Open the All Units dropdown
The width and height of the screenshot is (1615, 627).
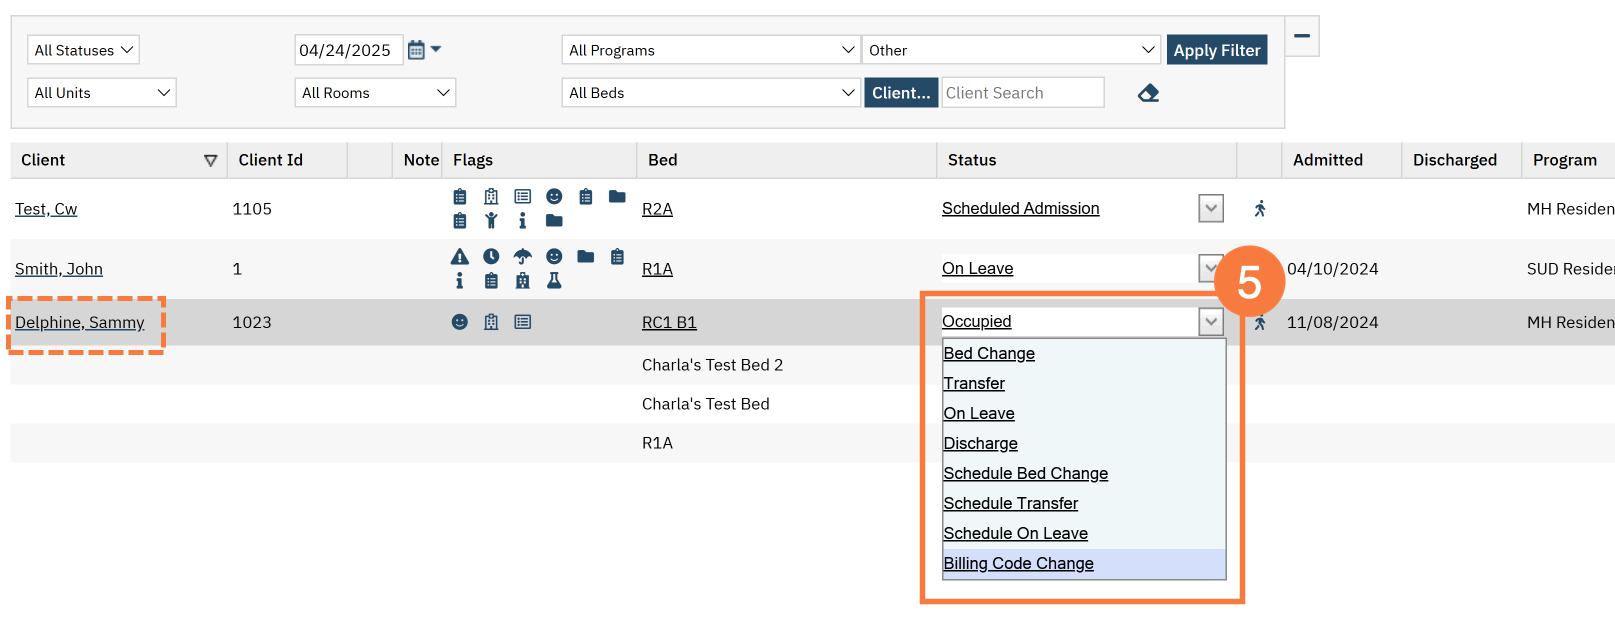coord(101,92)
